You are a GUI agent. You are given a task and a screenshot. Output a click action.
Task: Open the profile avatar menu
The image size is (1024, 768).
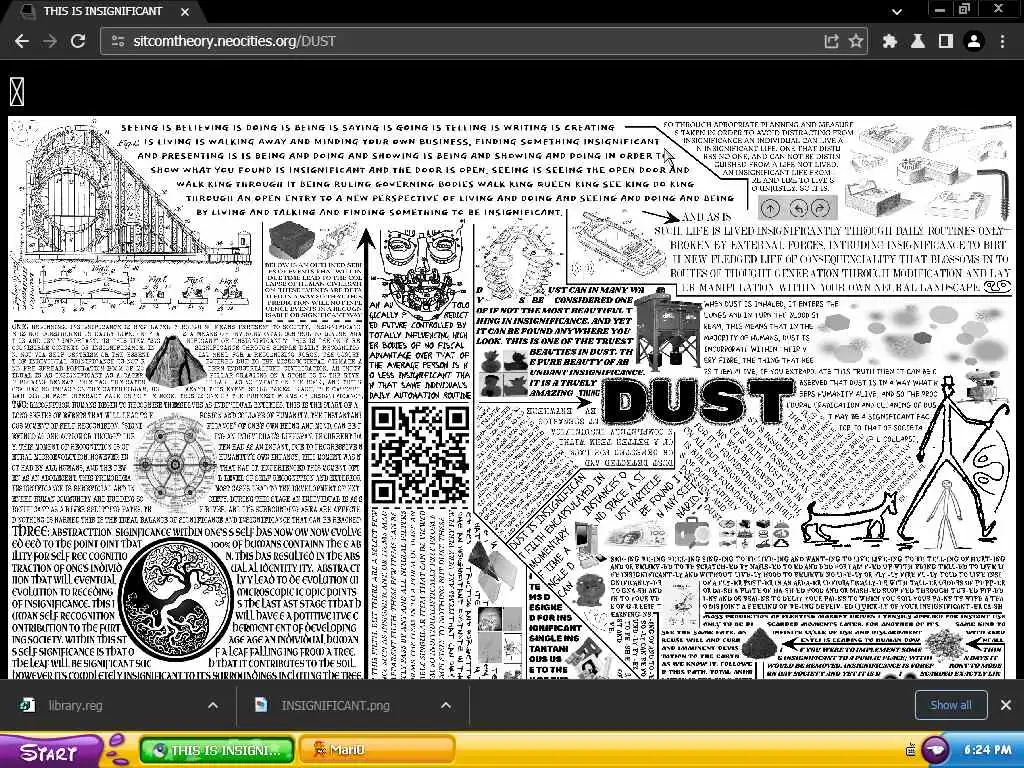(974, 41)
